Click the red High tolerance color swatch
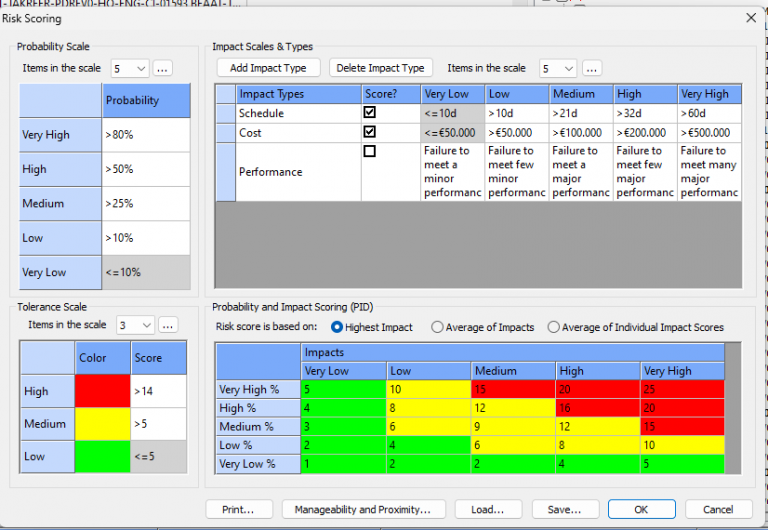 pyautogui.click(x=104, y=391)
